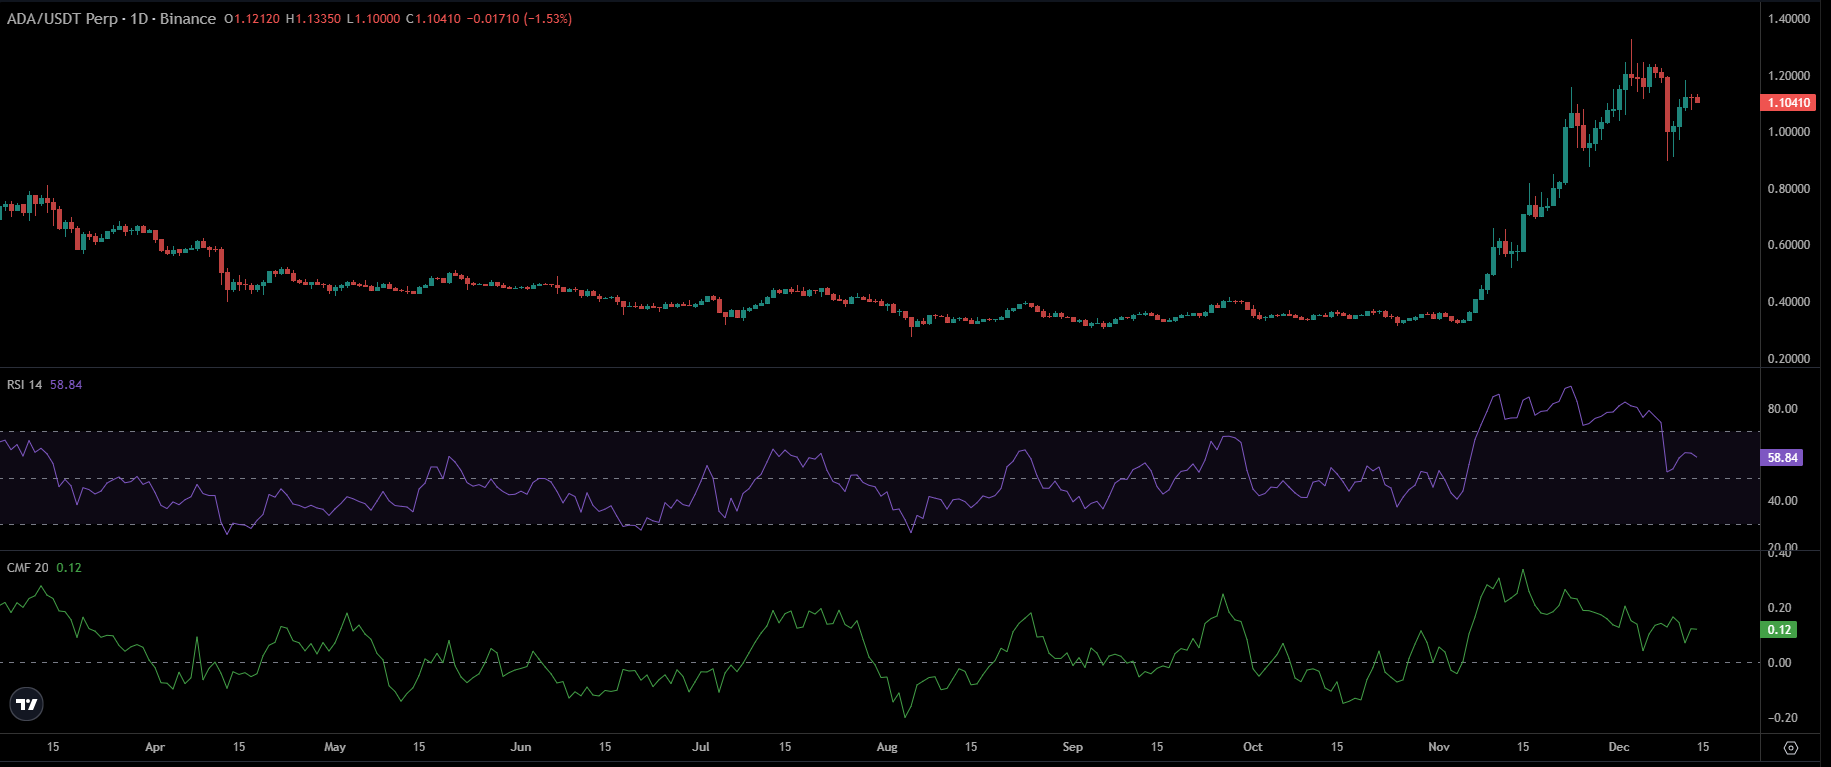Click the O1.12120 open value in header
Viewport: 1831px width, 767px height.
pyautogui.click(x=253, y=19)
